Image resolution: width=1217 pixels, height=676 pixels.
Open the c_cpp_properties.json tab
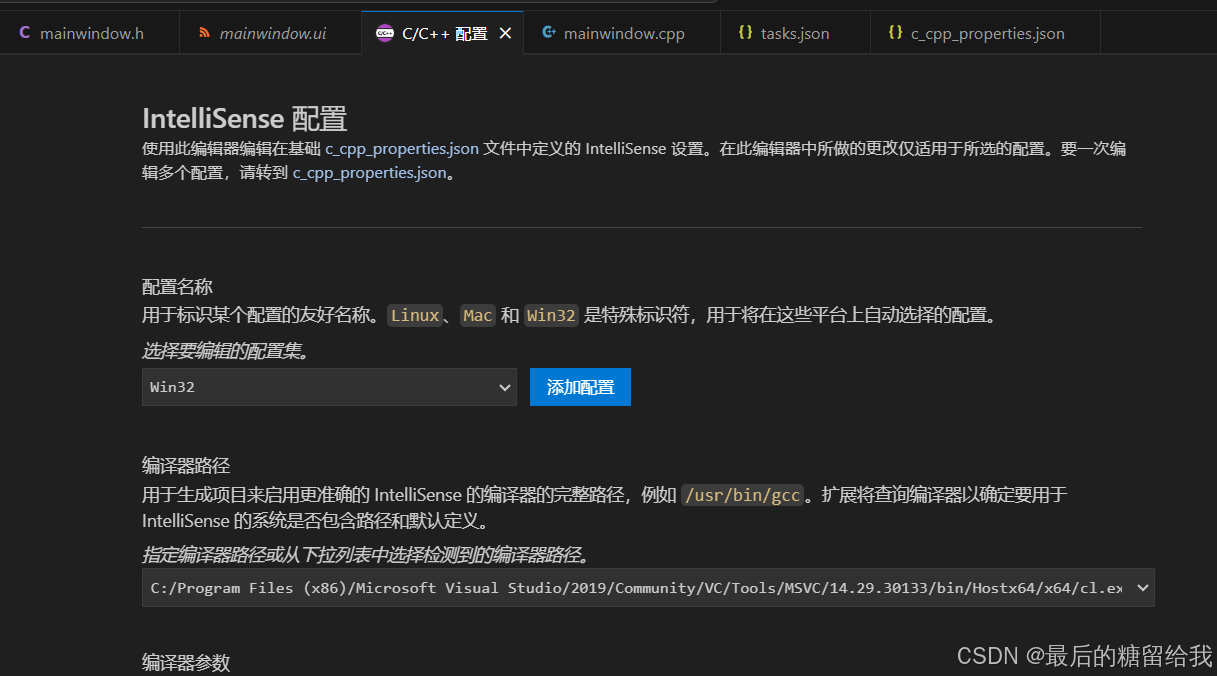pos(986,33)
